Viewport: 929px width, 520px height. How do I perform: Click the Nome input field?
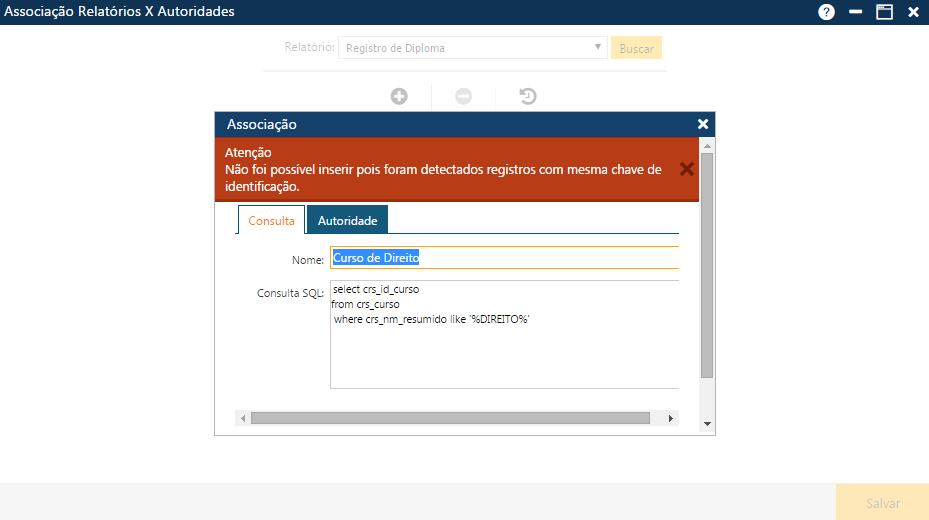(x=504, y=258)
